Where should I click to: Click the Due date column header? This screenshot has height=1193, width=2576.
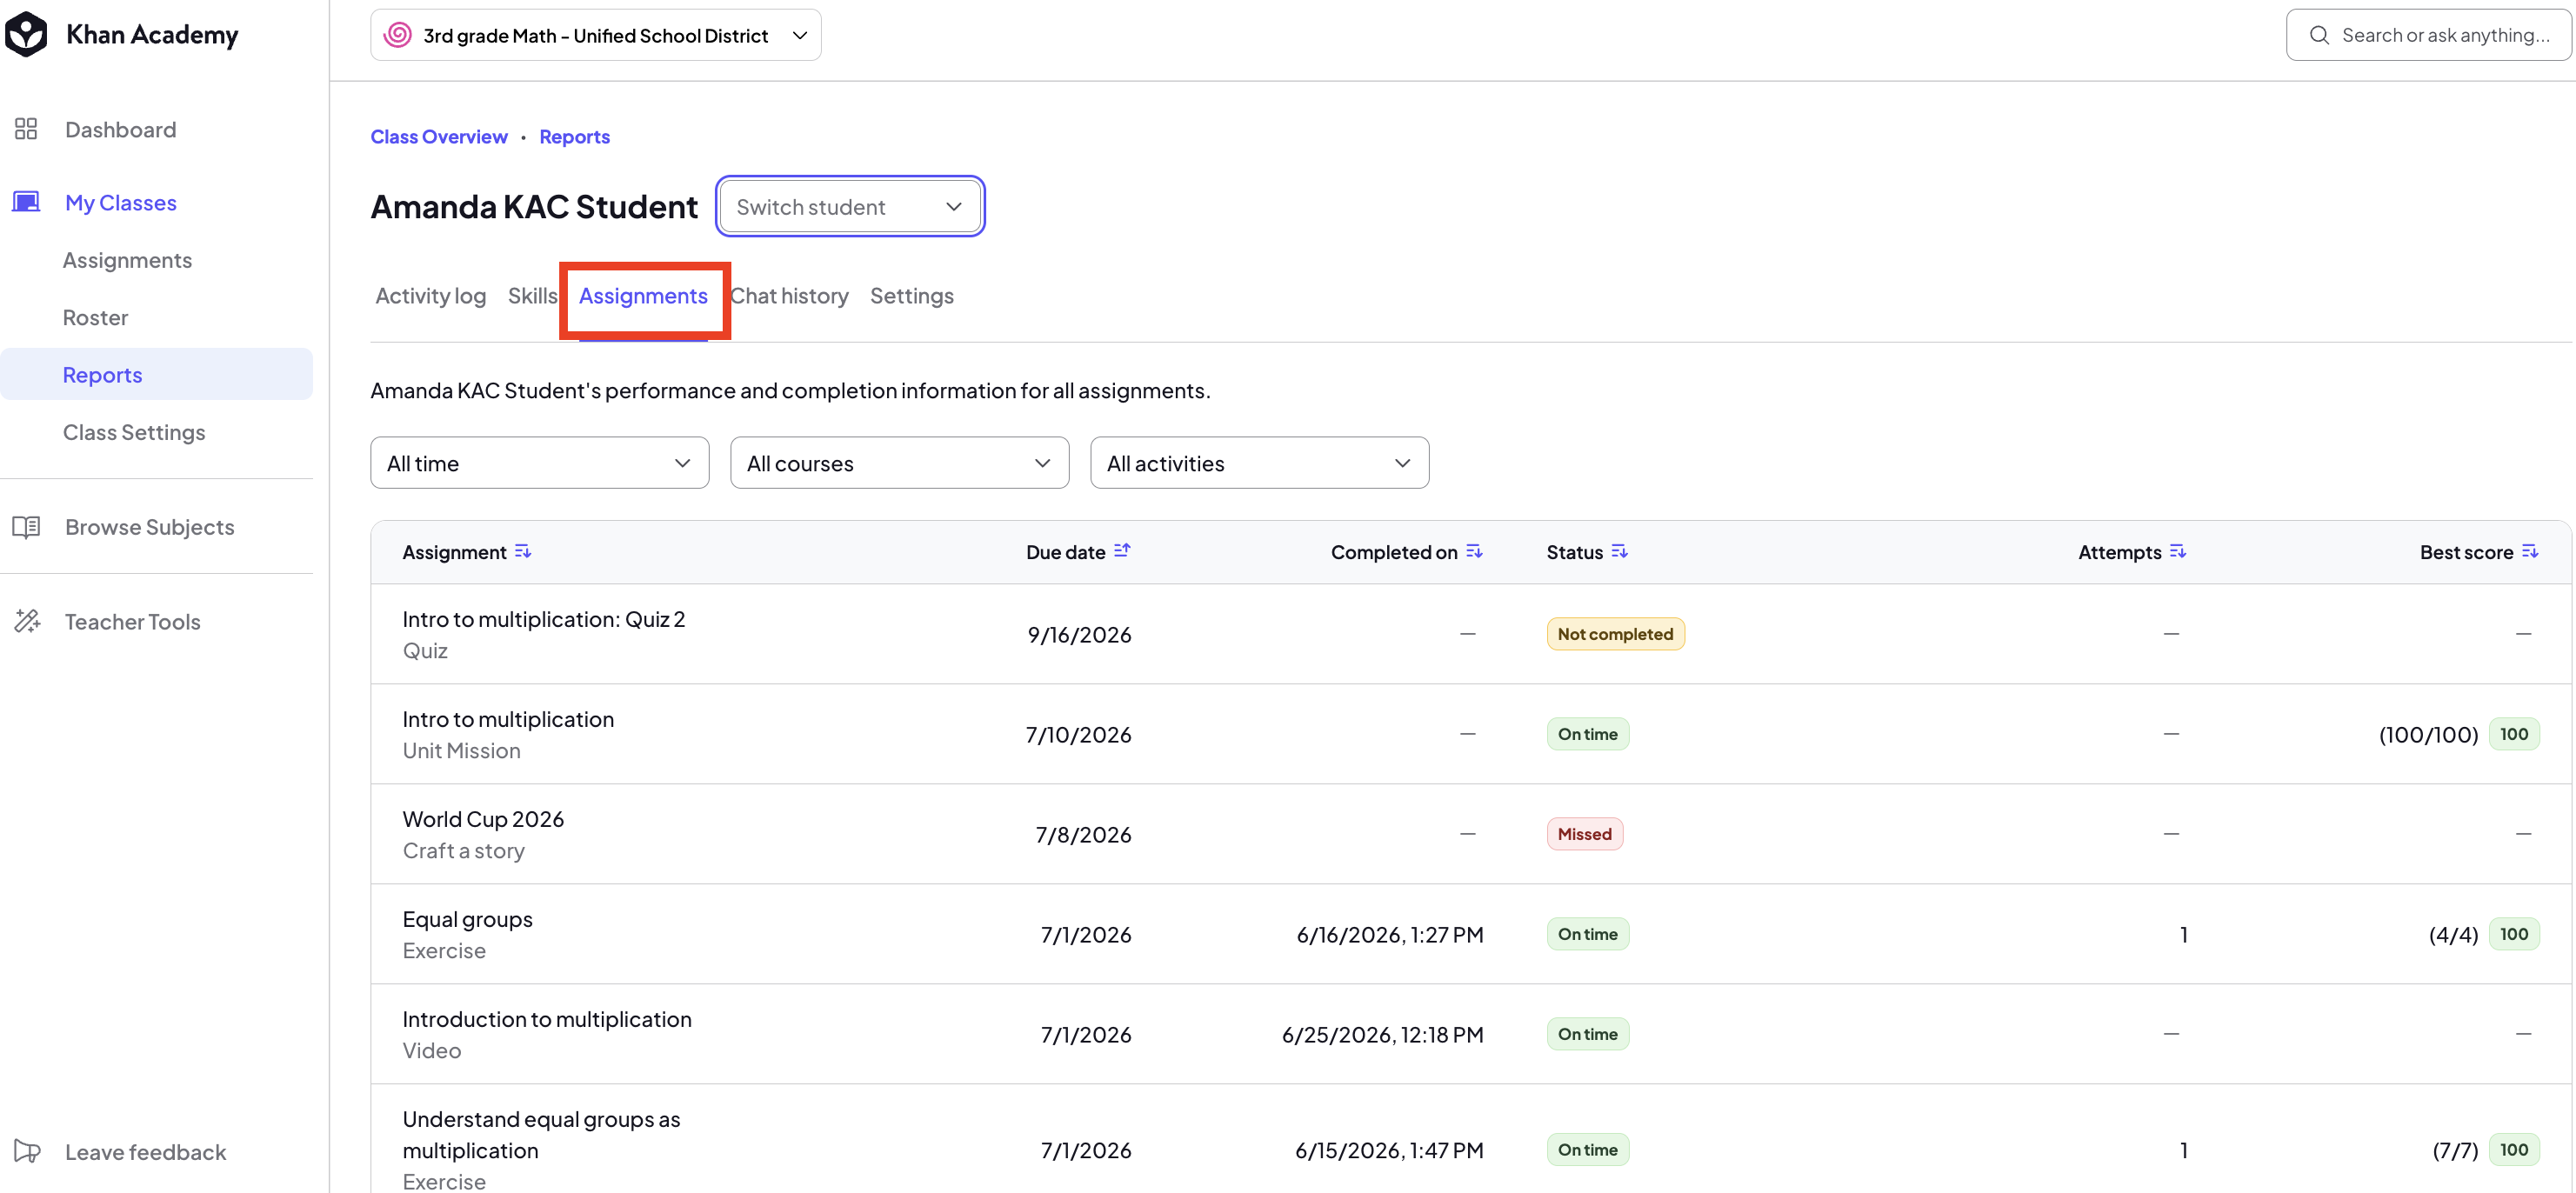1065,551
